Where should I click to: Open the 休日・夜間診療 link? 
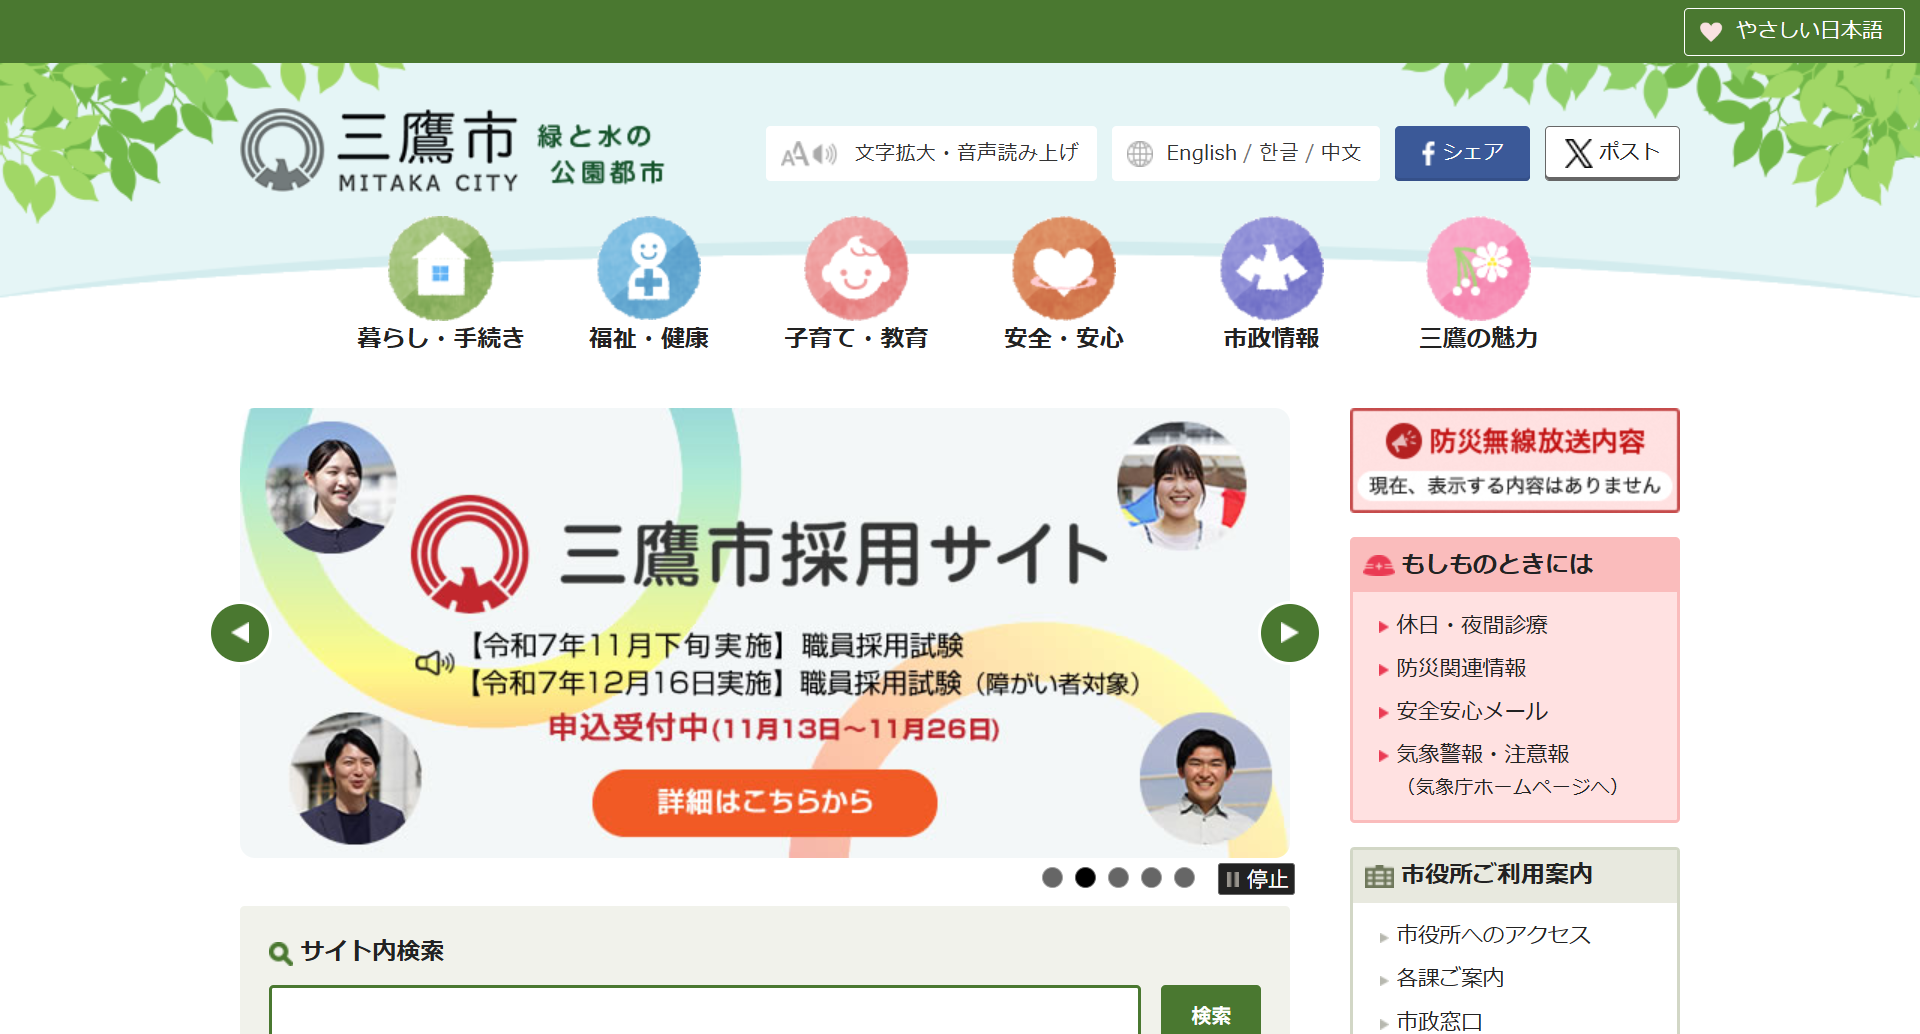point(1471,625)
